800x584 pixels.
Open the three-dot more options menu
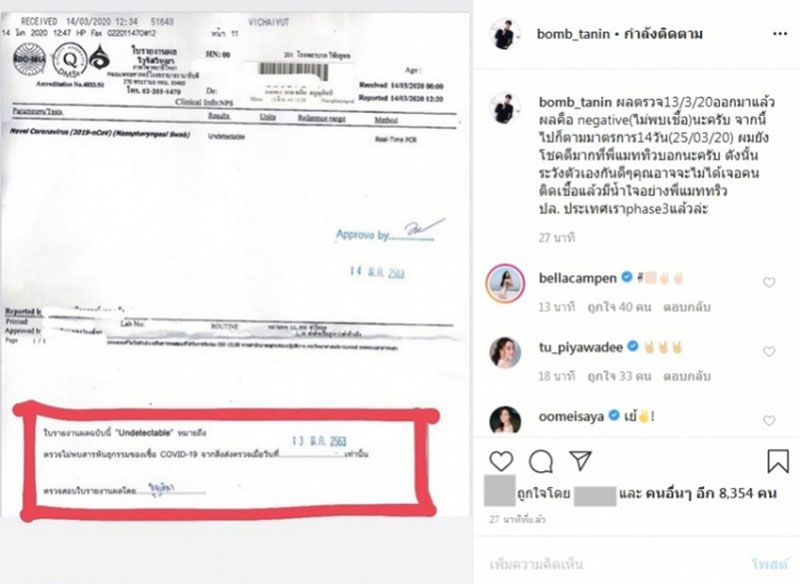click(780, 34)
